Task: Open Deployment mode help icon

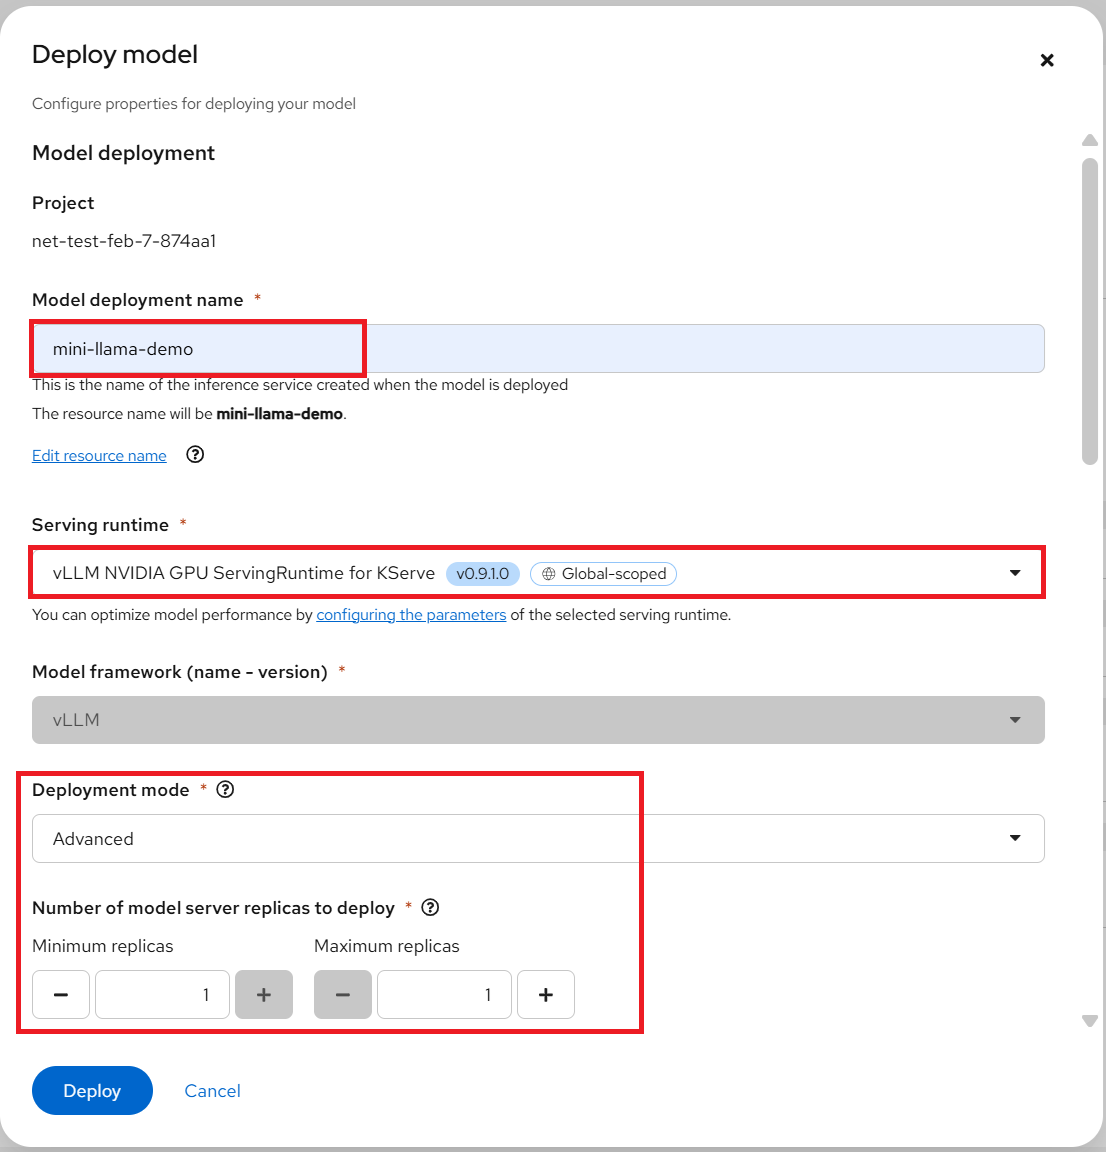Action: (x=226, y=790)
